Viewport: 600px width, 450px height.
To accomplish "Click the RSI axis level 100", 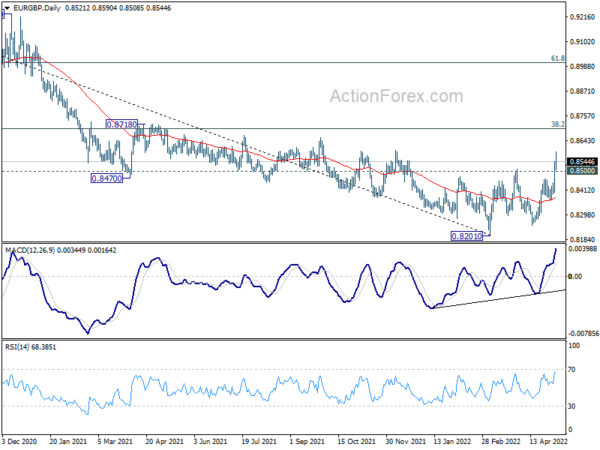I will click(x=574, y=346).
